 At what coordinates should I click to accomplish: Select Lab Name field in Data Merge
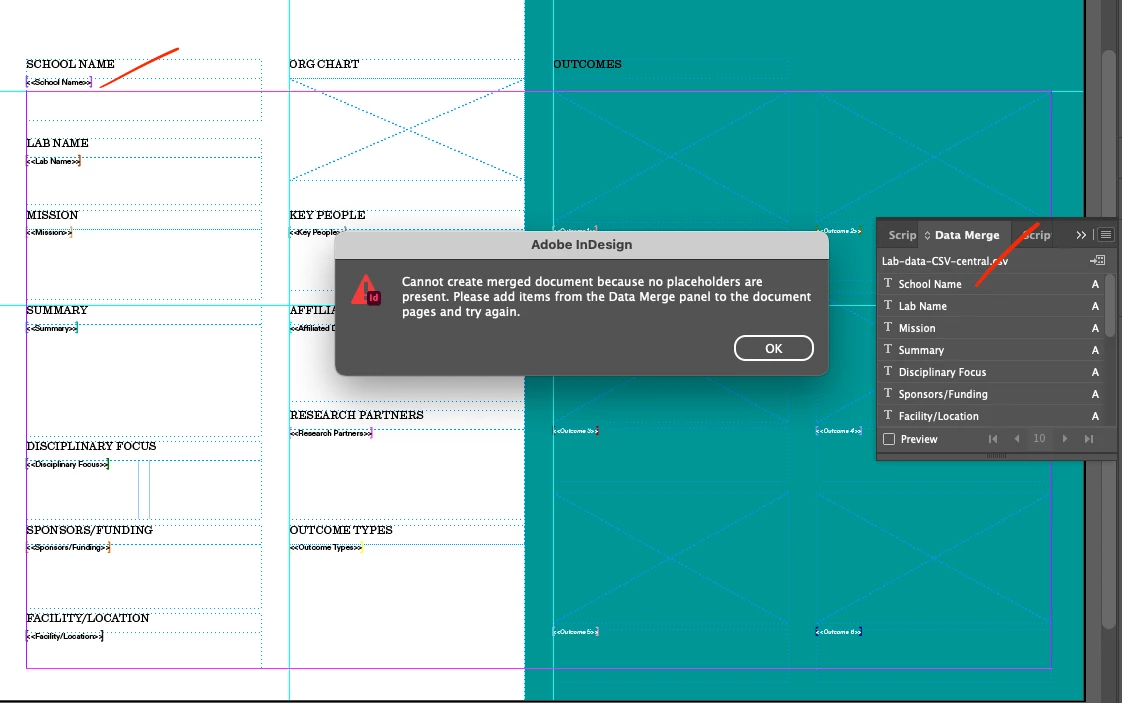coord(992,306)
